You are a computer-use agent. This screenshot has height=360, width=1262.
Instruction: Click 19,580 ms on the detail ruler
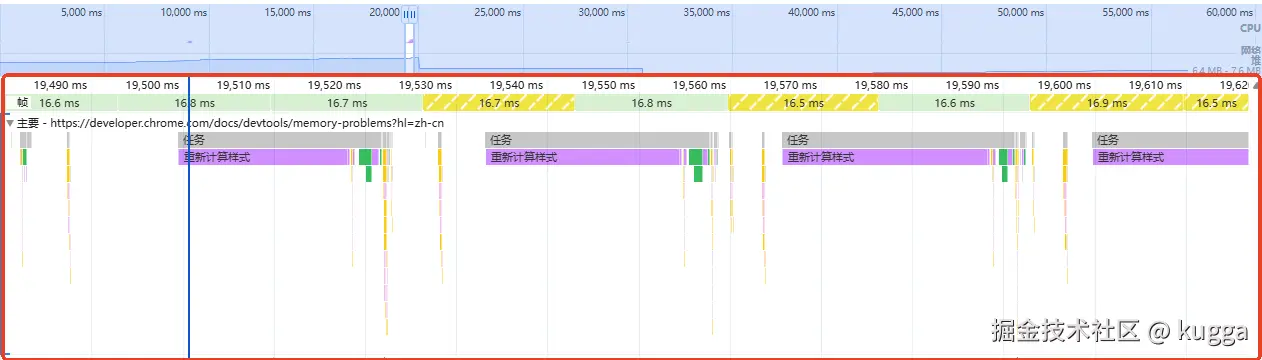(x=882, y=85)
